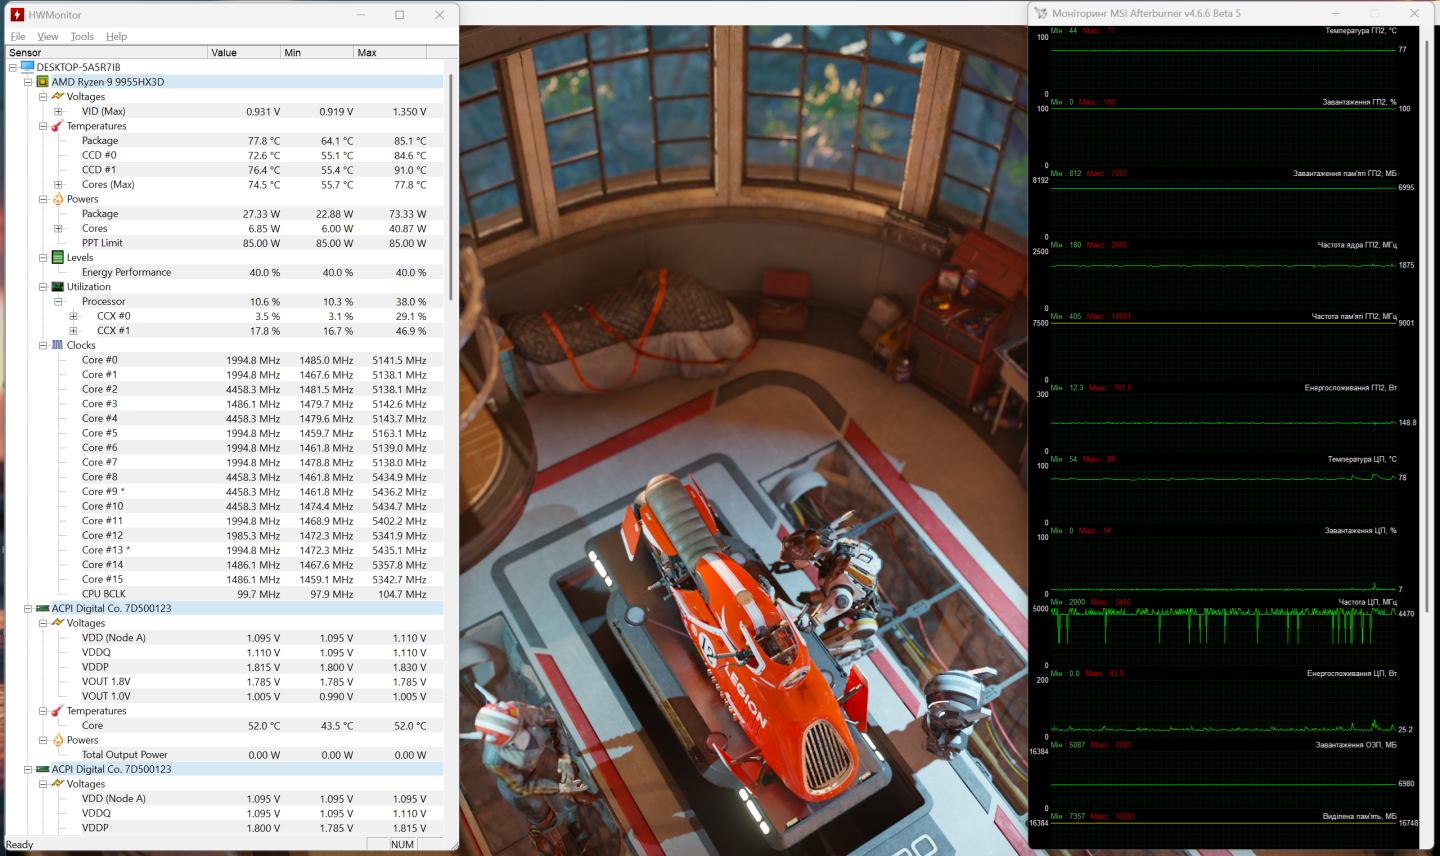Click the 'Ready' status bar text
Viewport: 1440px width, 856px height.
[19, 845]
